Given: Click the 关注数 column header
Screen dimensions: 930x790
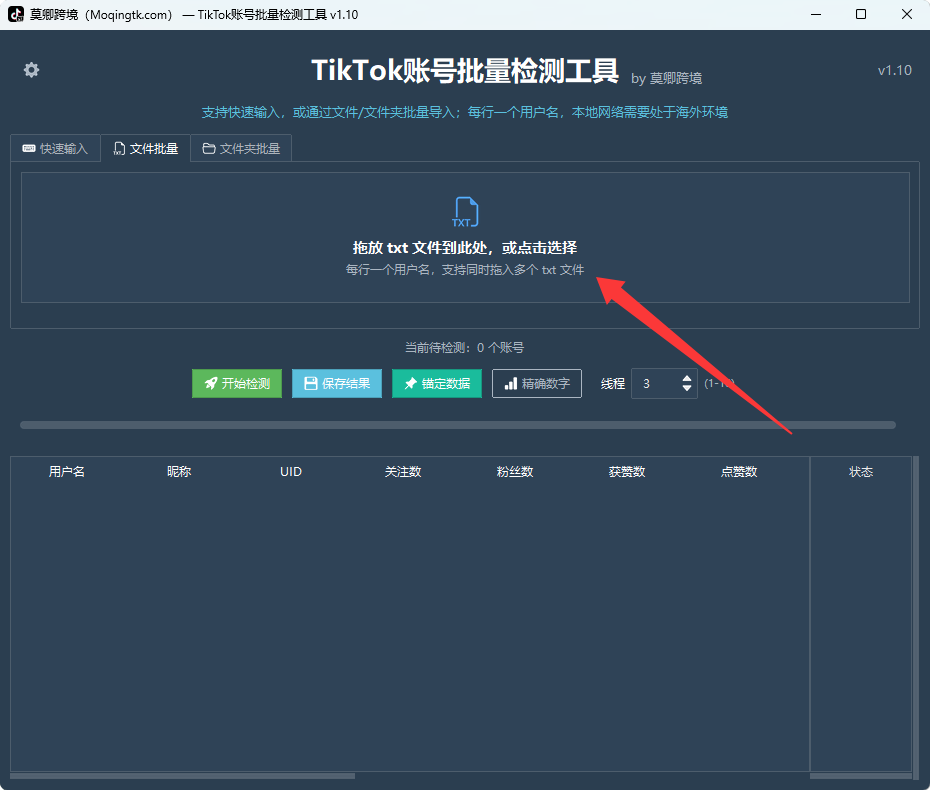Looking at the screenshot, I should pyautogui.click(x=403, y=472).
